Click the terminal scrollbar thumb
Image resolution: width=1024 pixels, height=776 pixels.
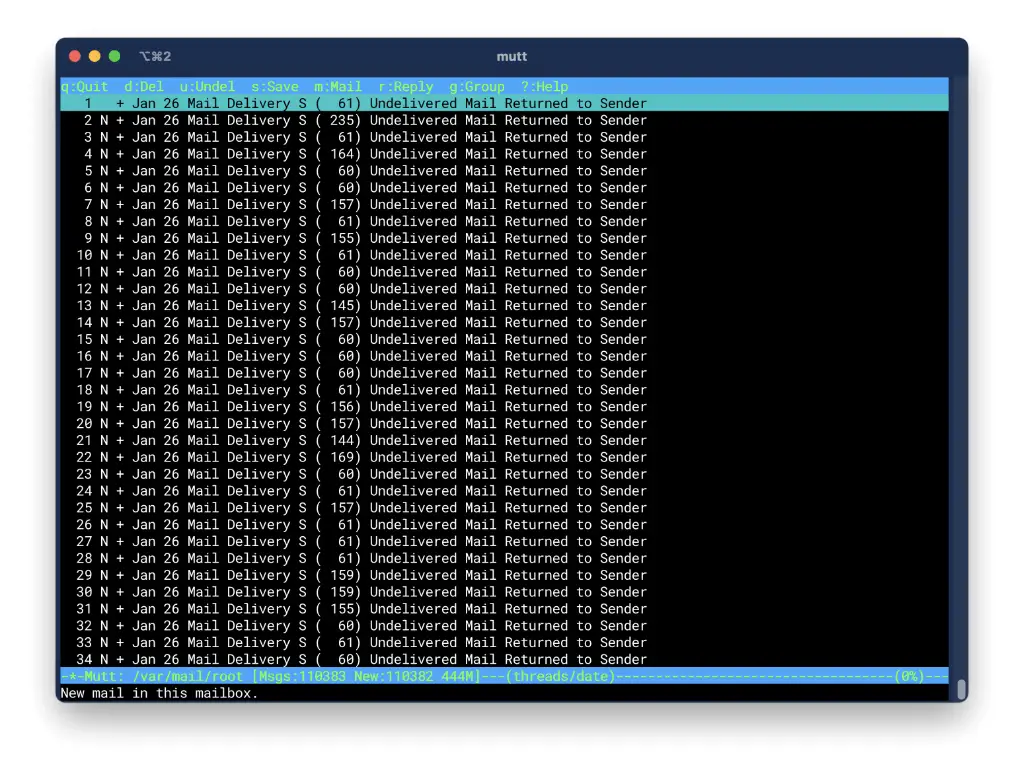[x=961, y=689]
